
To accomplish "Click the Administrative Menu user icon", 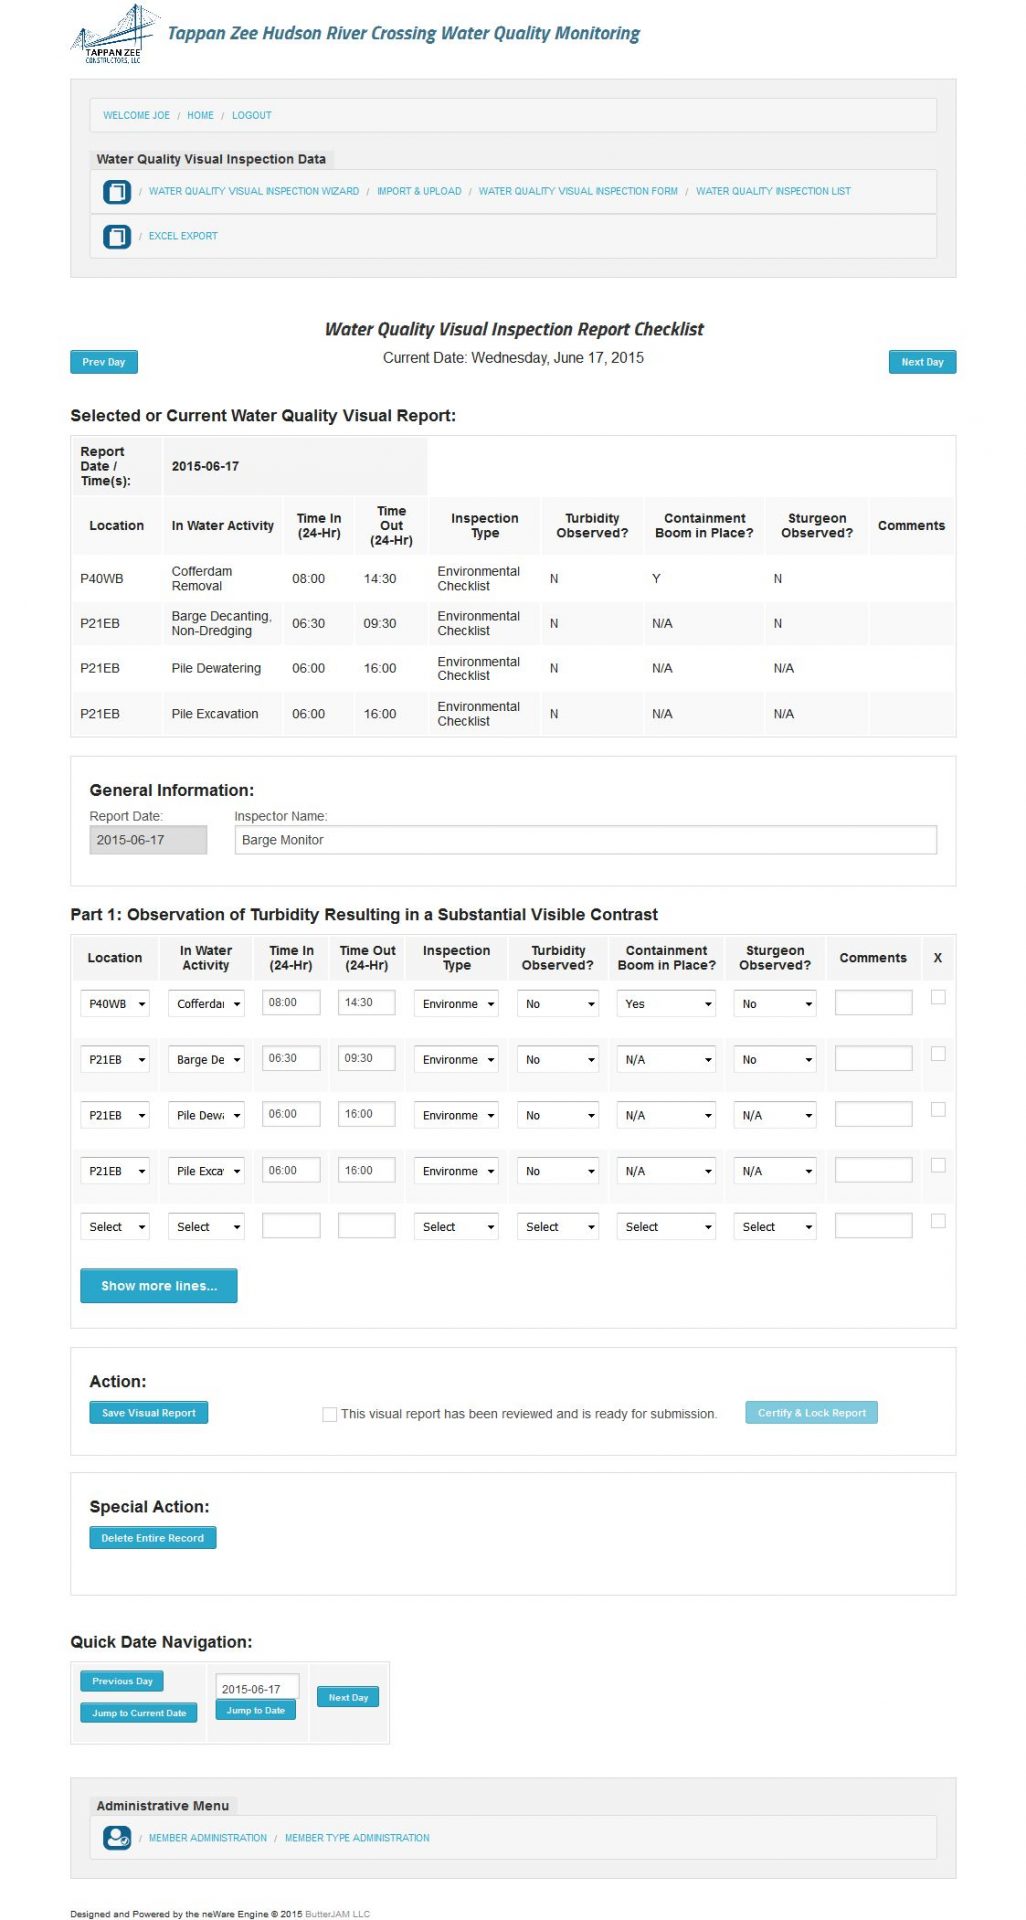I will tap(117, 1837).
